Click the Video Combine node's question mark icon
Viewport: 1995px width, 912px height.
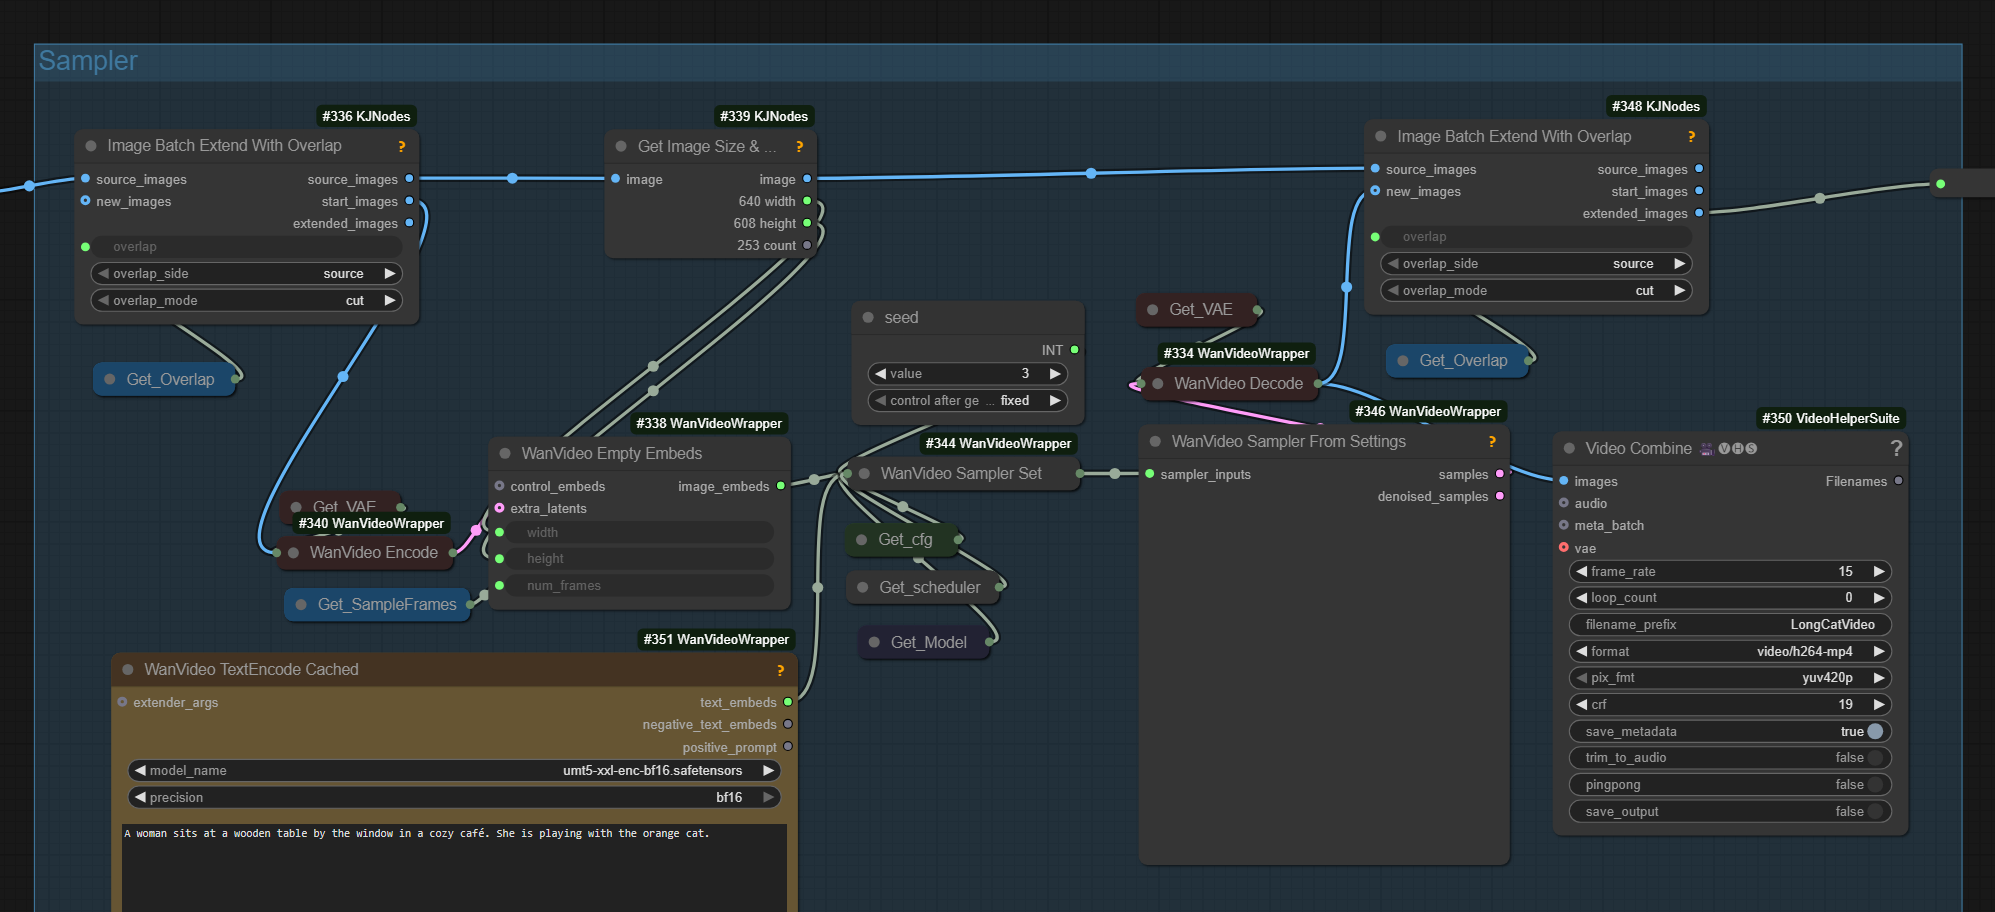pos(1895,449)
